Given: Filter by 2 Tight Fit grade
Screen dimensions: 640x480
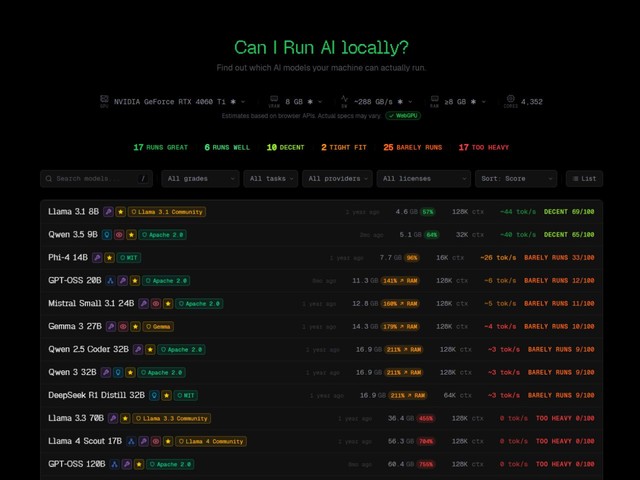Looking at the screenshot, I should point(344,147).
